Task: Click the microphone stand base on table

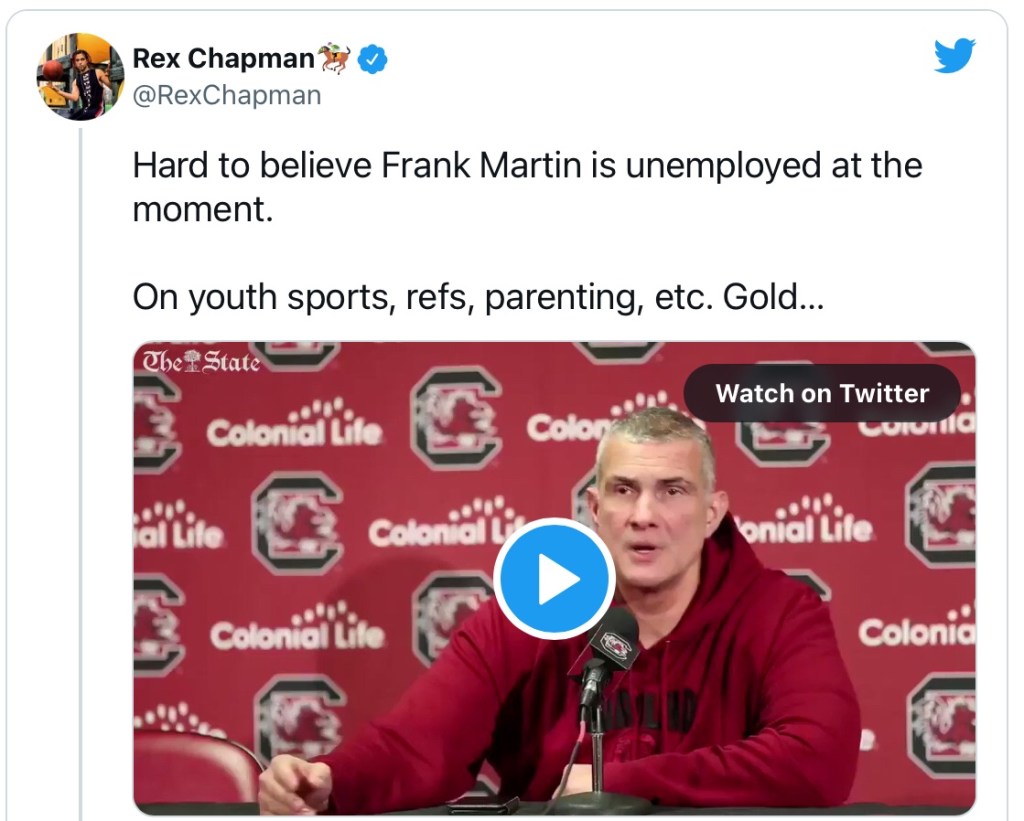Action: tap(599, 800)
